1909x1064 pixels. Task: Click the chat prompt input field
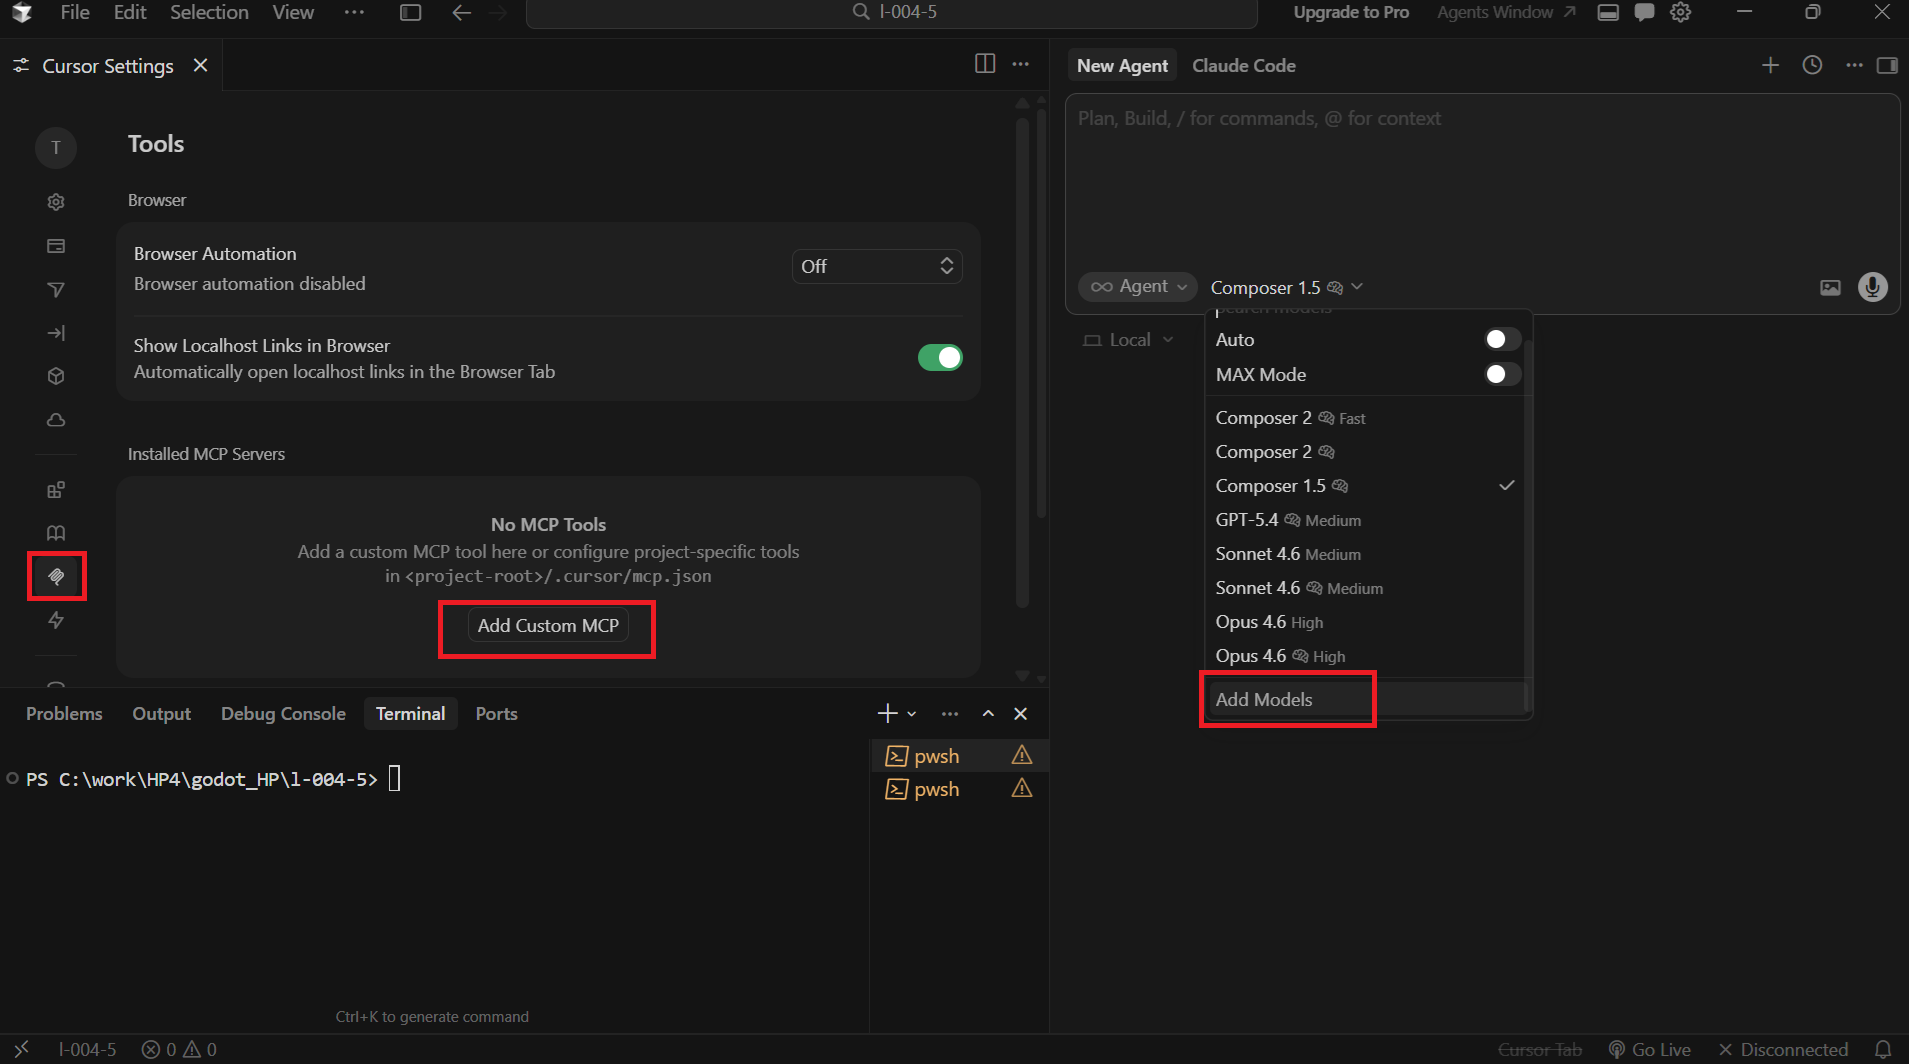[1480, 180]
